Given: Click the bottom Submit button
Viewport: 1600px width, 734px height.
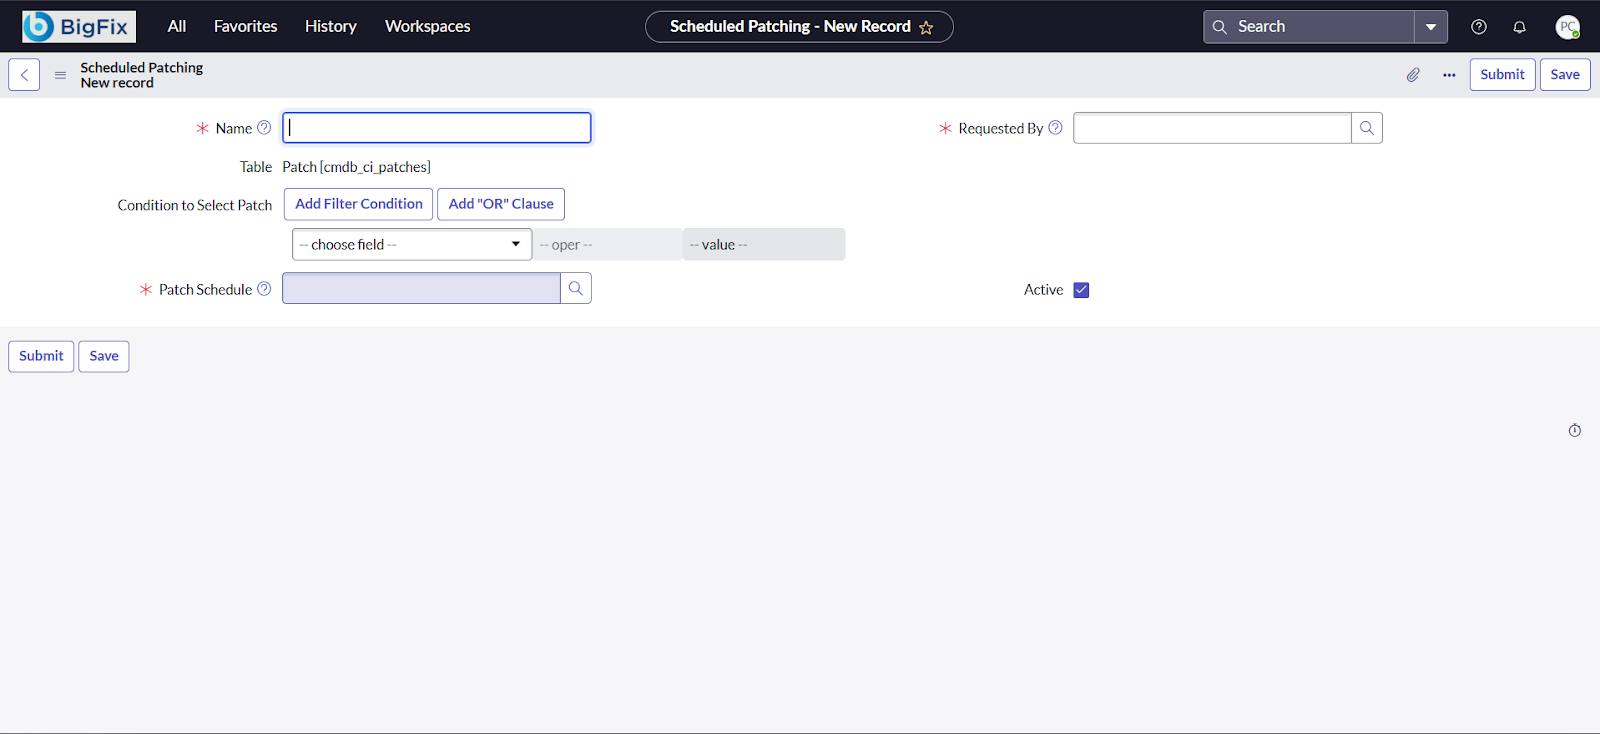Looking at the screenshot, I should pos(41,356).
